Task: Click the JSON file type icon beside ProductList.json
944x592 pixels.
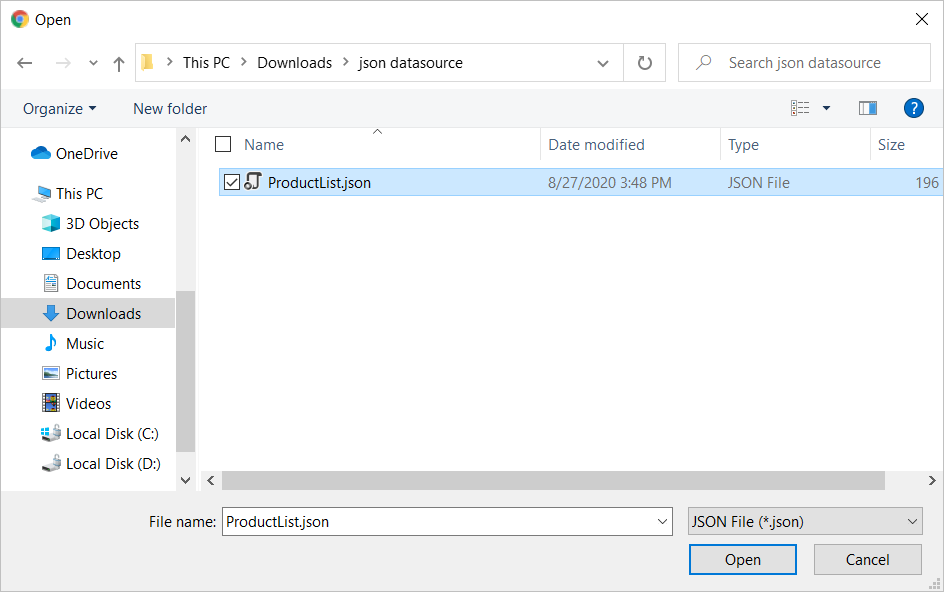Action: pos(253,182)
